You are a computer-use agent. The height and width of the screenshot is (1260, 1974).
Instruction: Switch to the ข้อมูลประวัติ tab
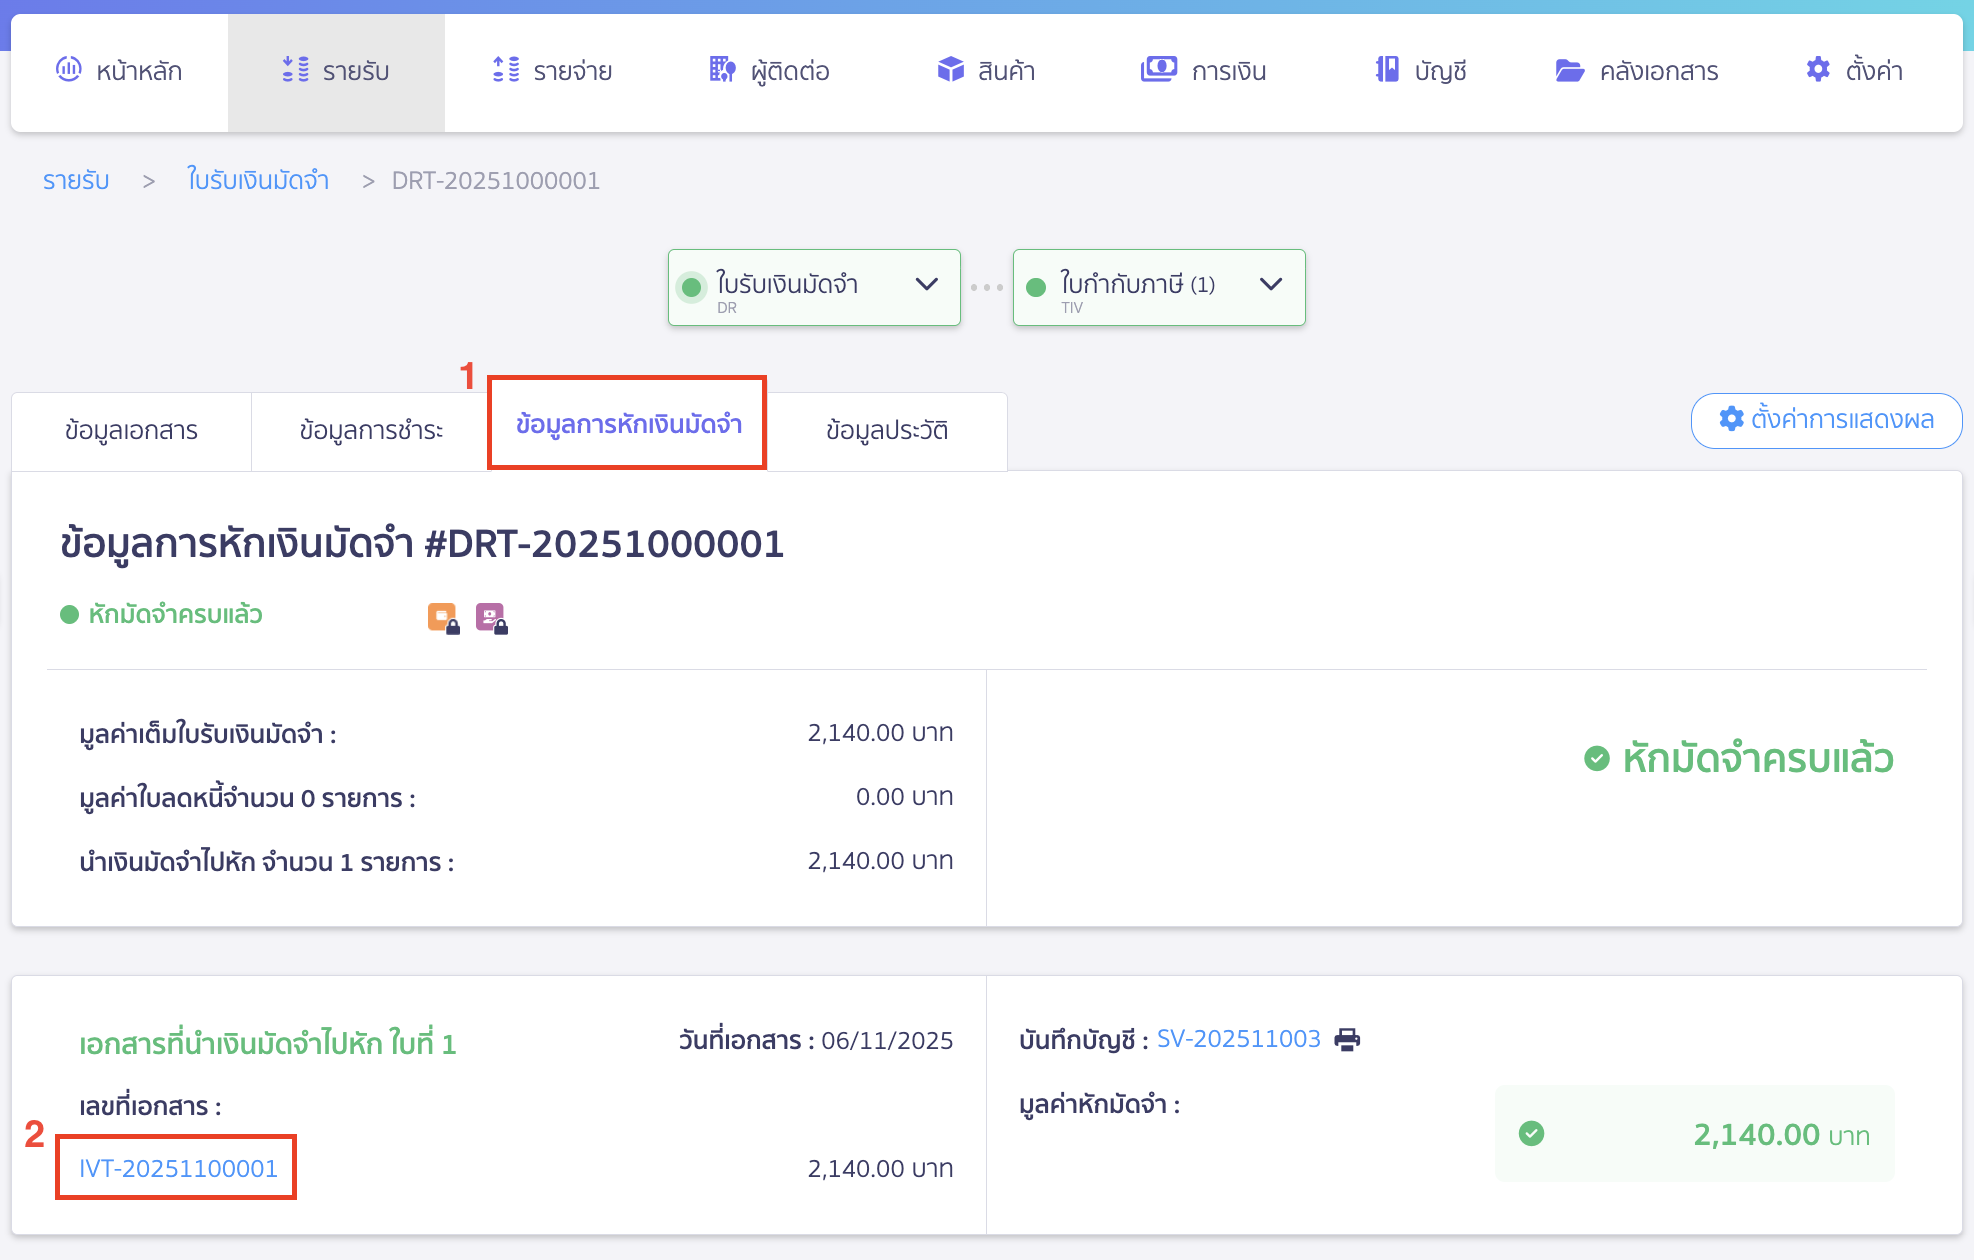pyautogui.click(x=887, y=431)
